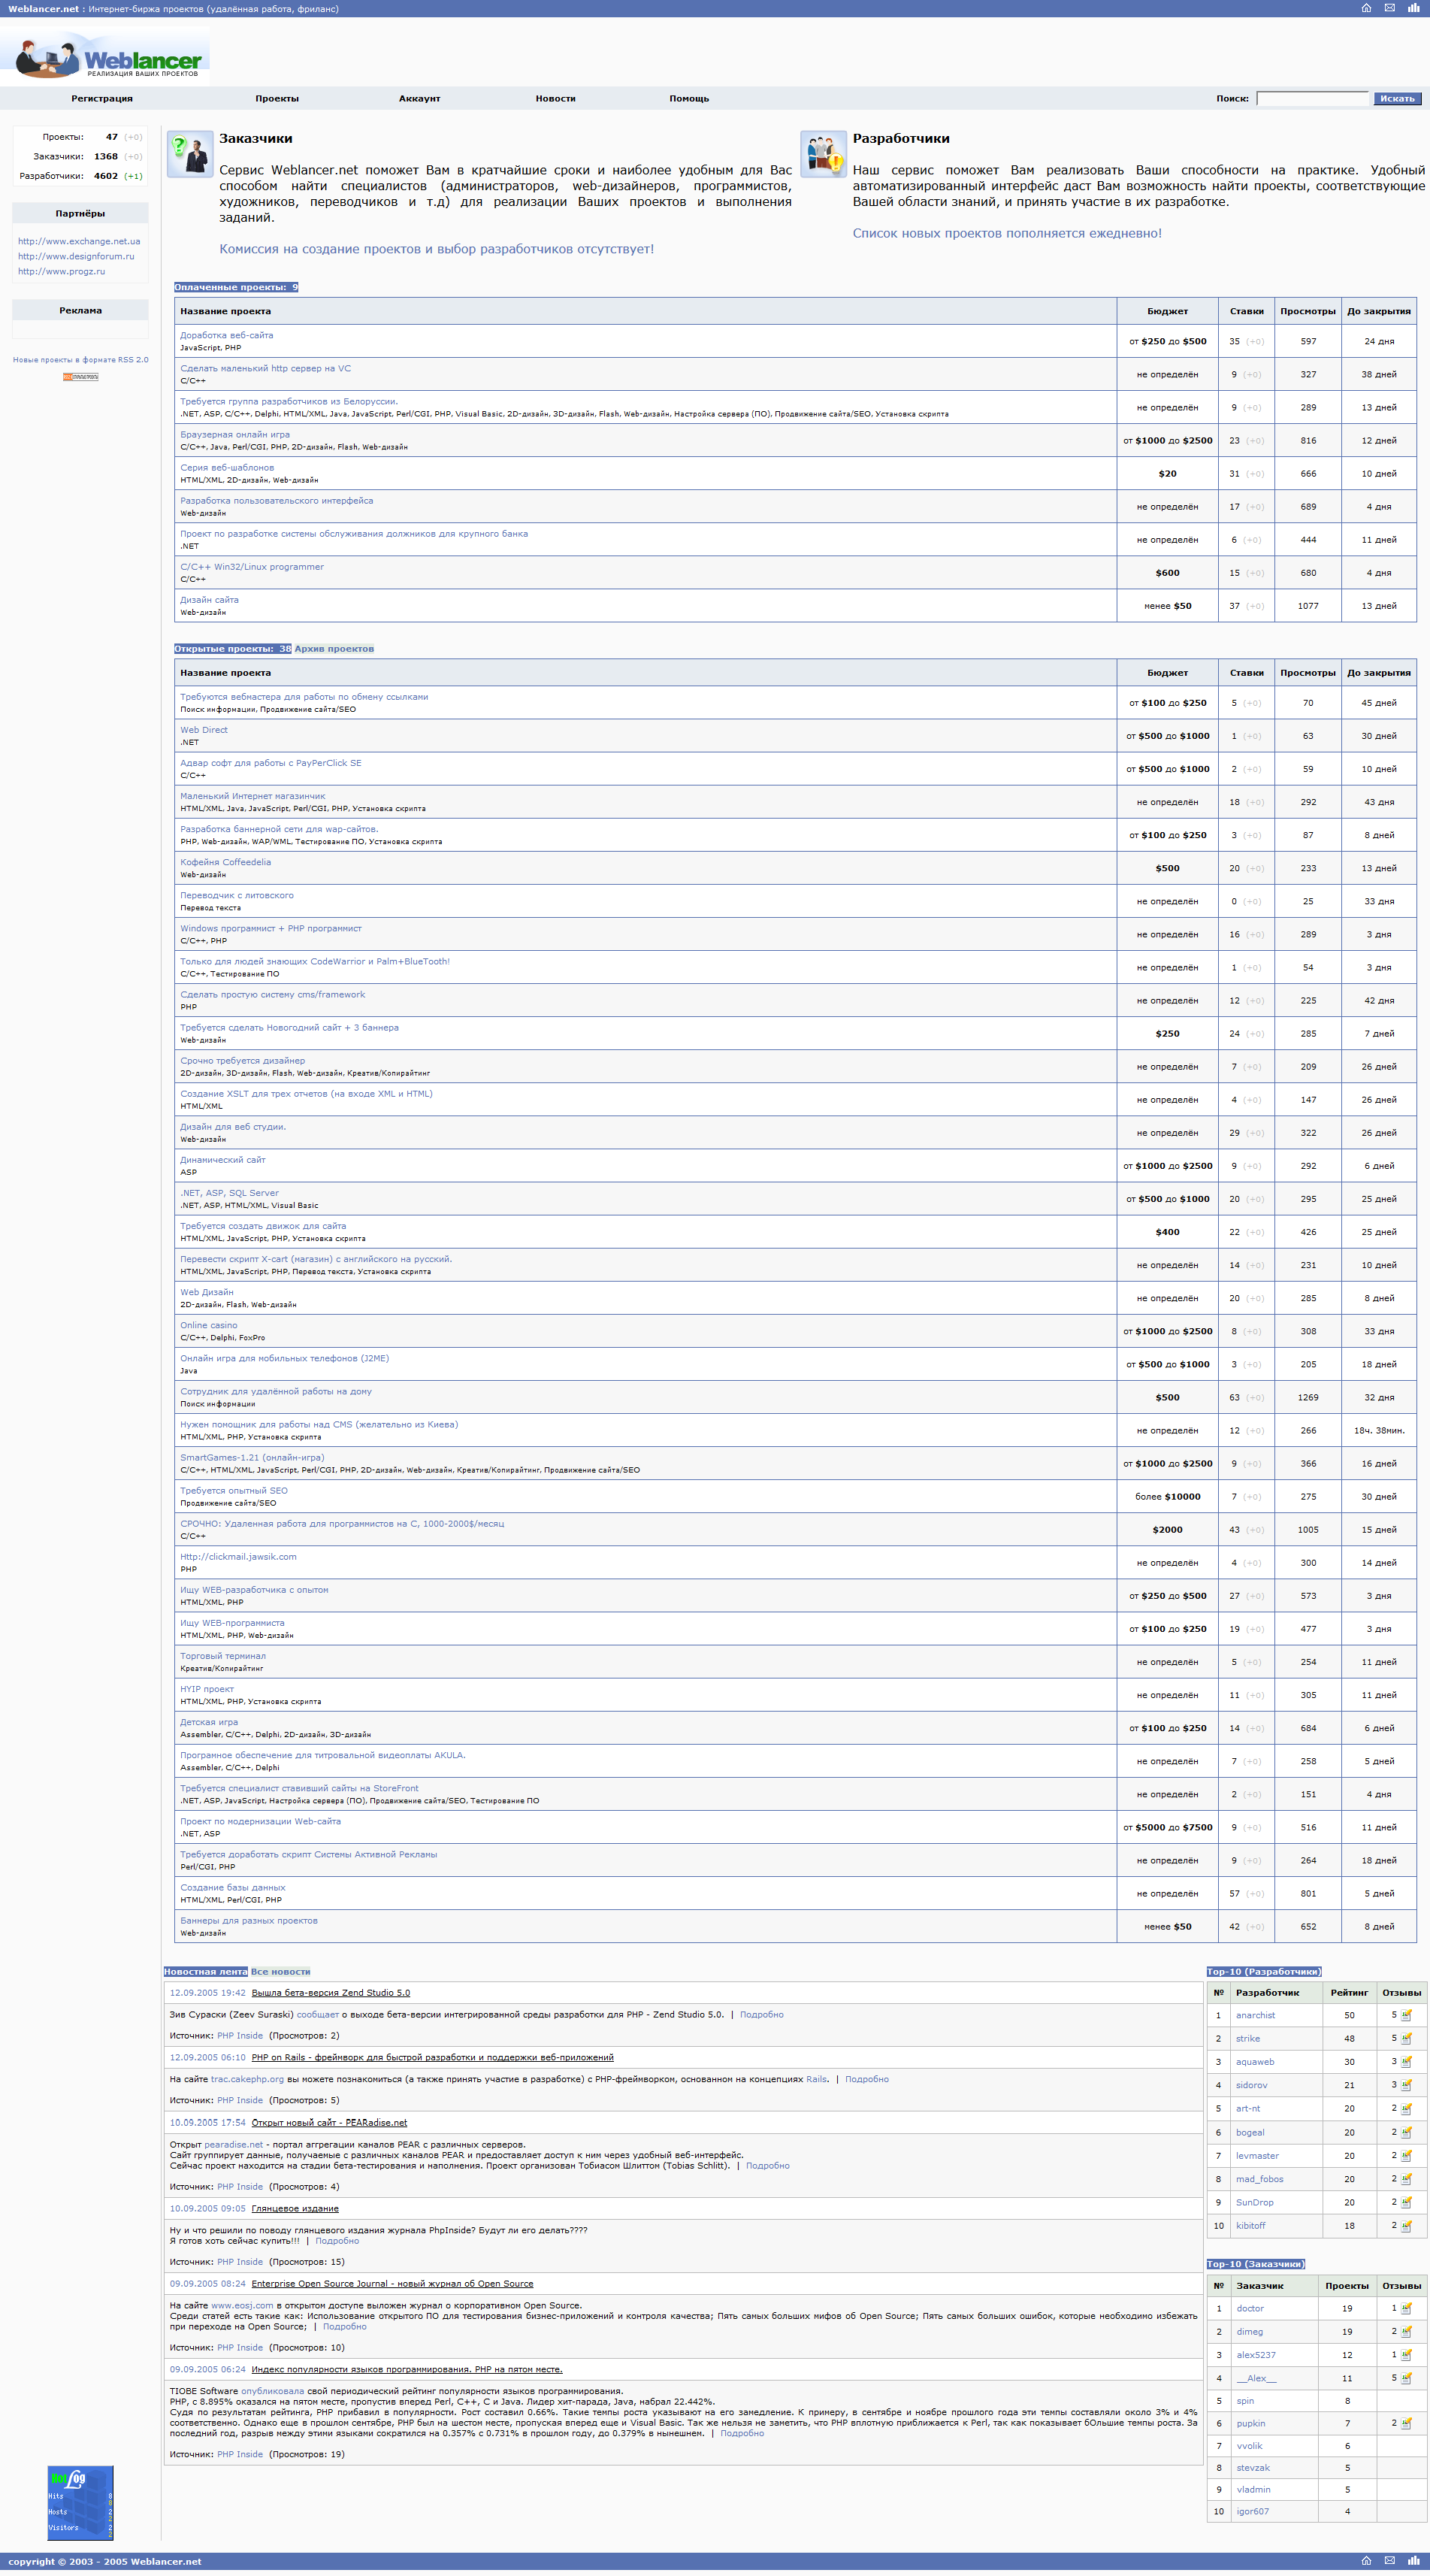The height and width of the screenshot is (2576, 1430).
Task: Focus the Поиск search input field
Action: (1311, 99)
